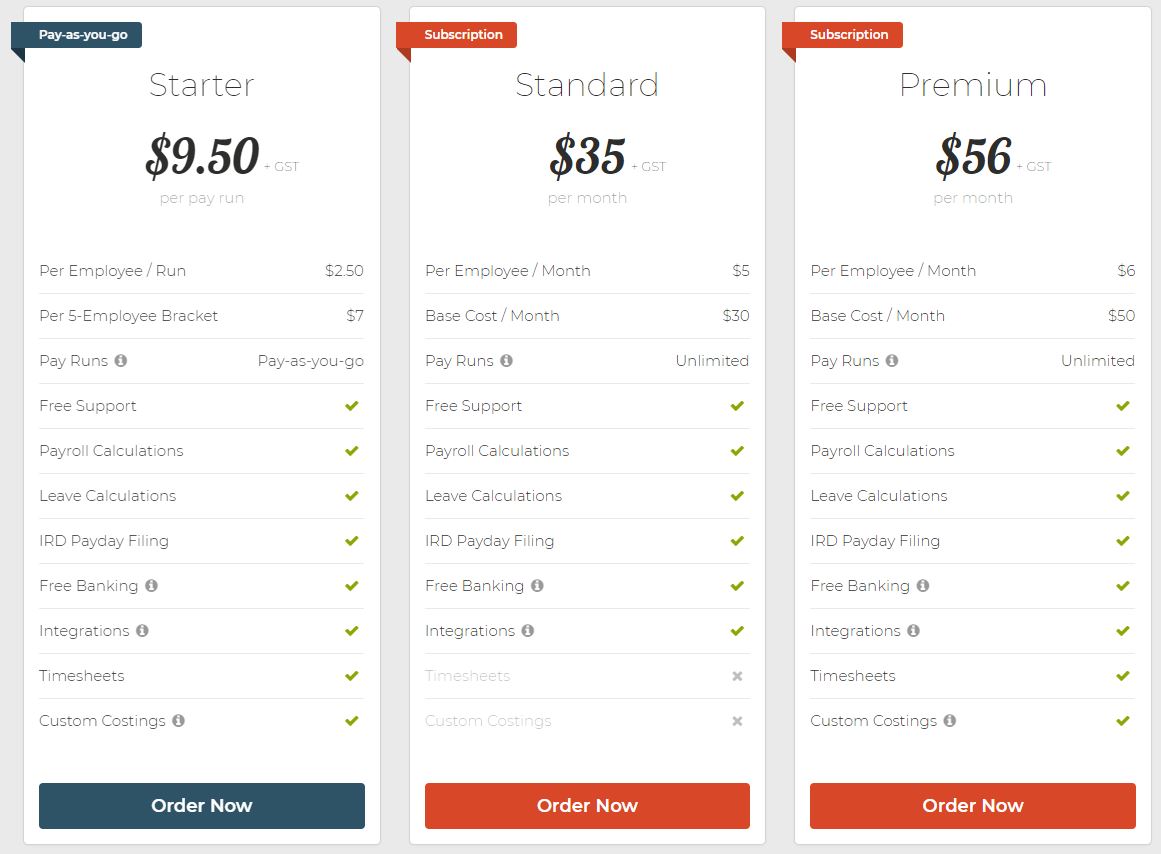Click Standard plan Pay Runs info icon
Screen dimensions: 1161x854
506,361
